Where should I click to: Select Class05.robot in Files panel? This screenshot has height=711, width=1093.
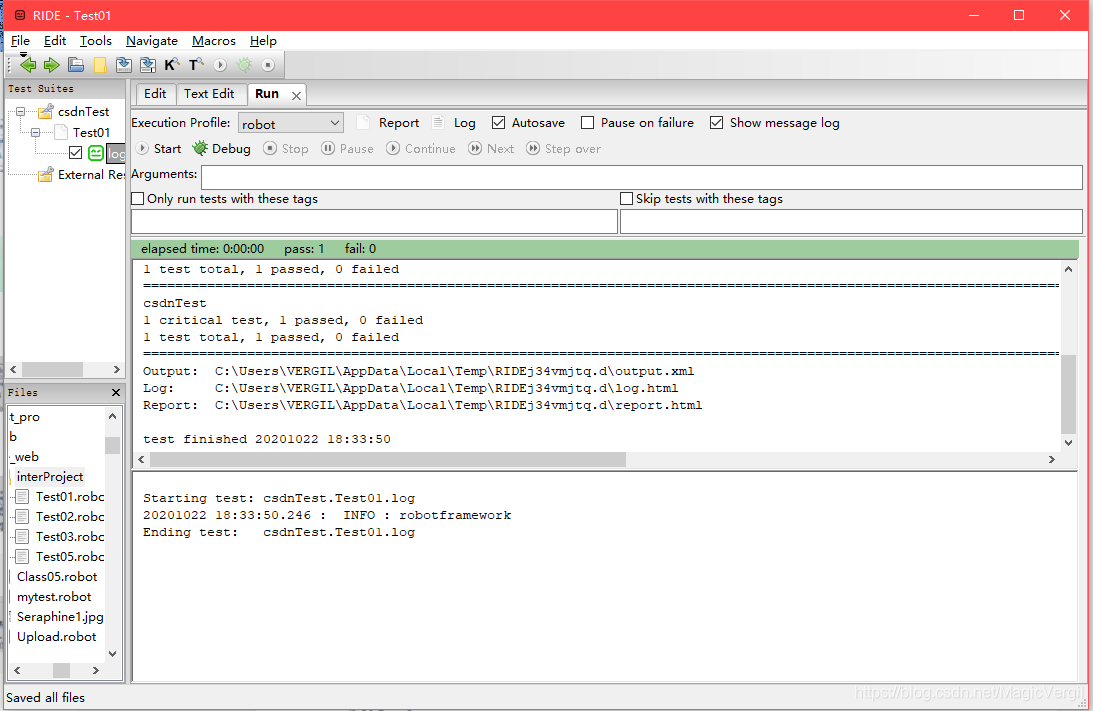click(57, 576)
